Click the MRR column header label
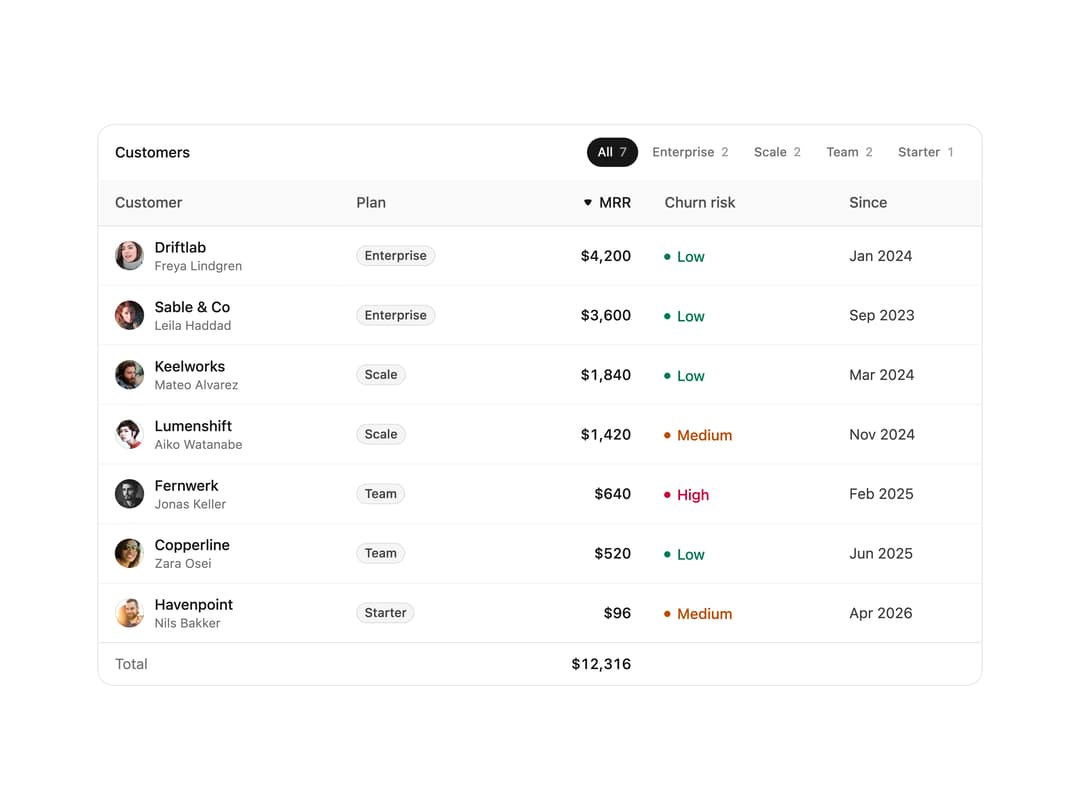 pos(615,202)
